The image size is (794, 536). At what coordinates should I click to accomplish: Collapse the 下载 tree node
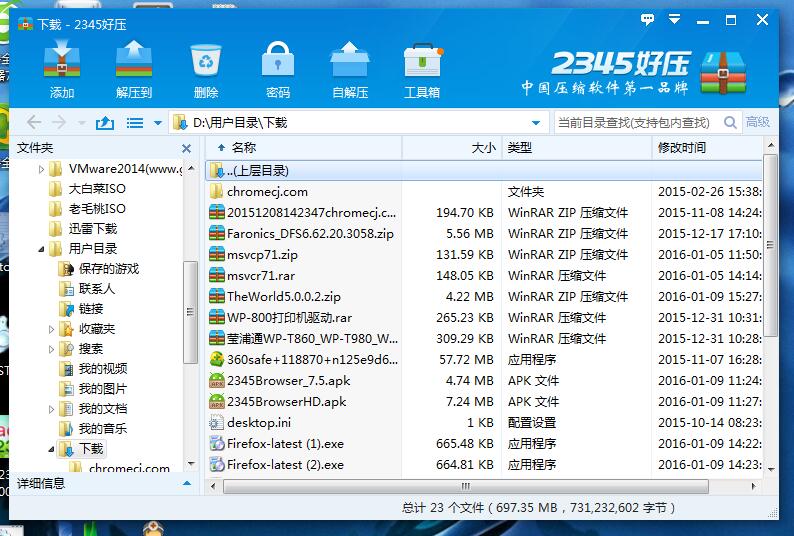51,449
